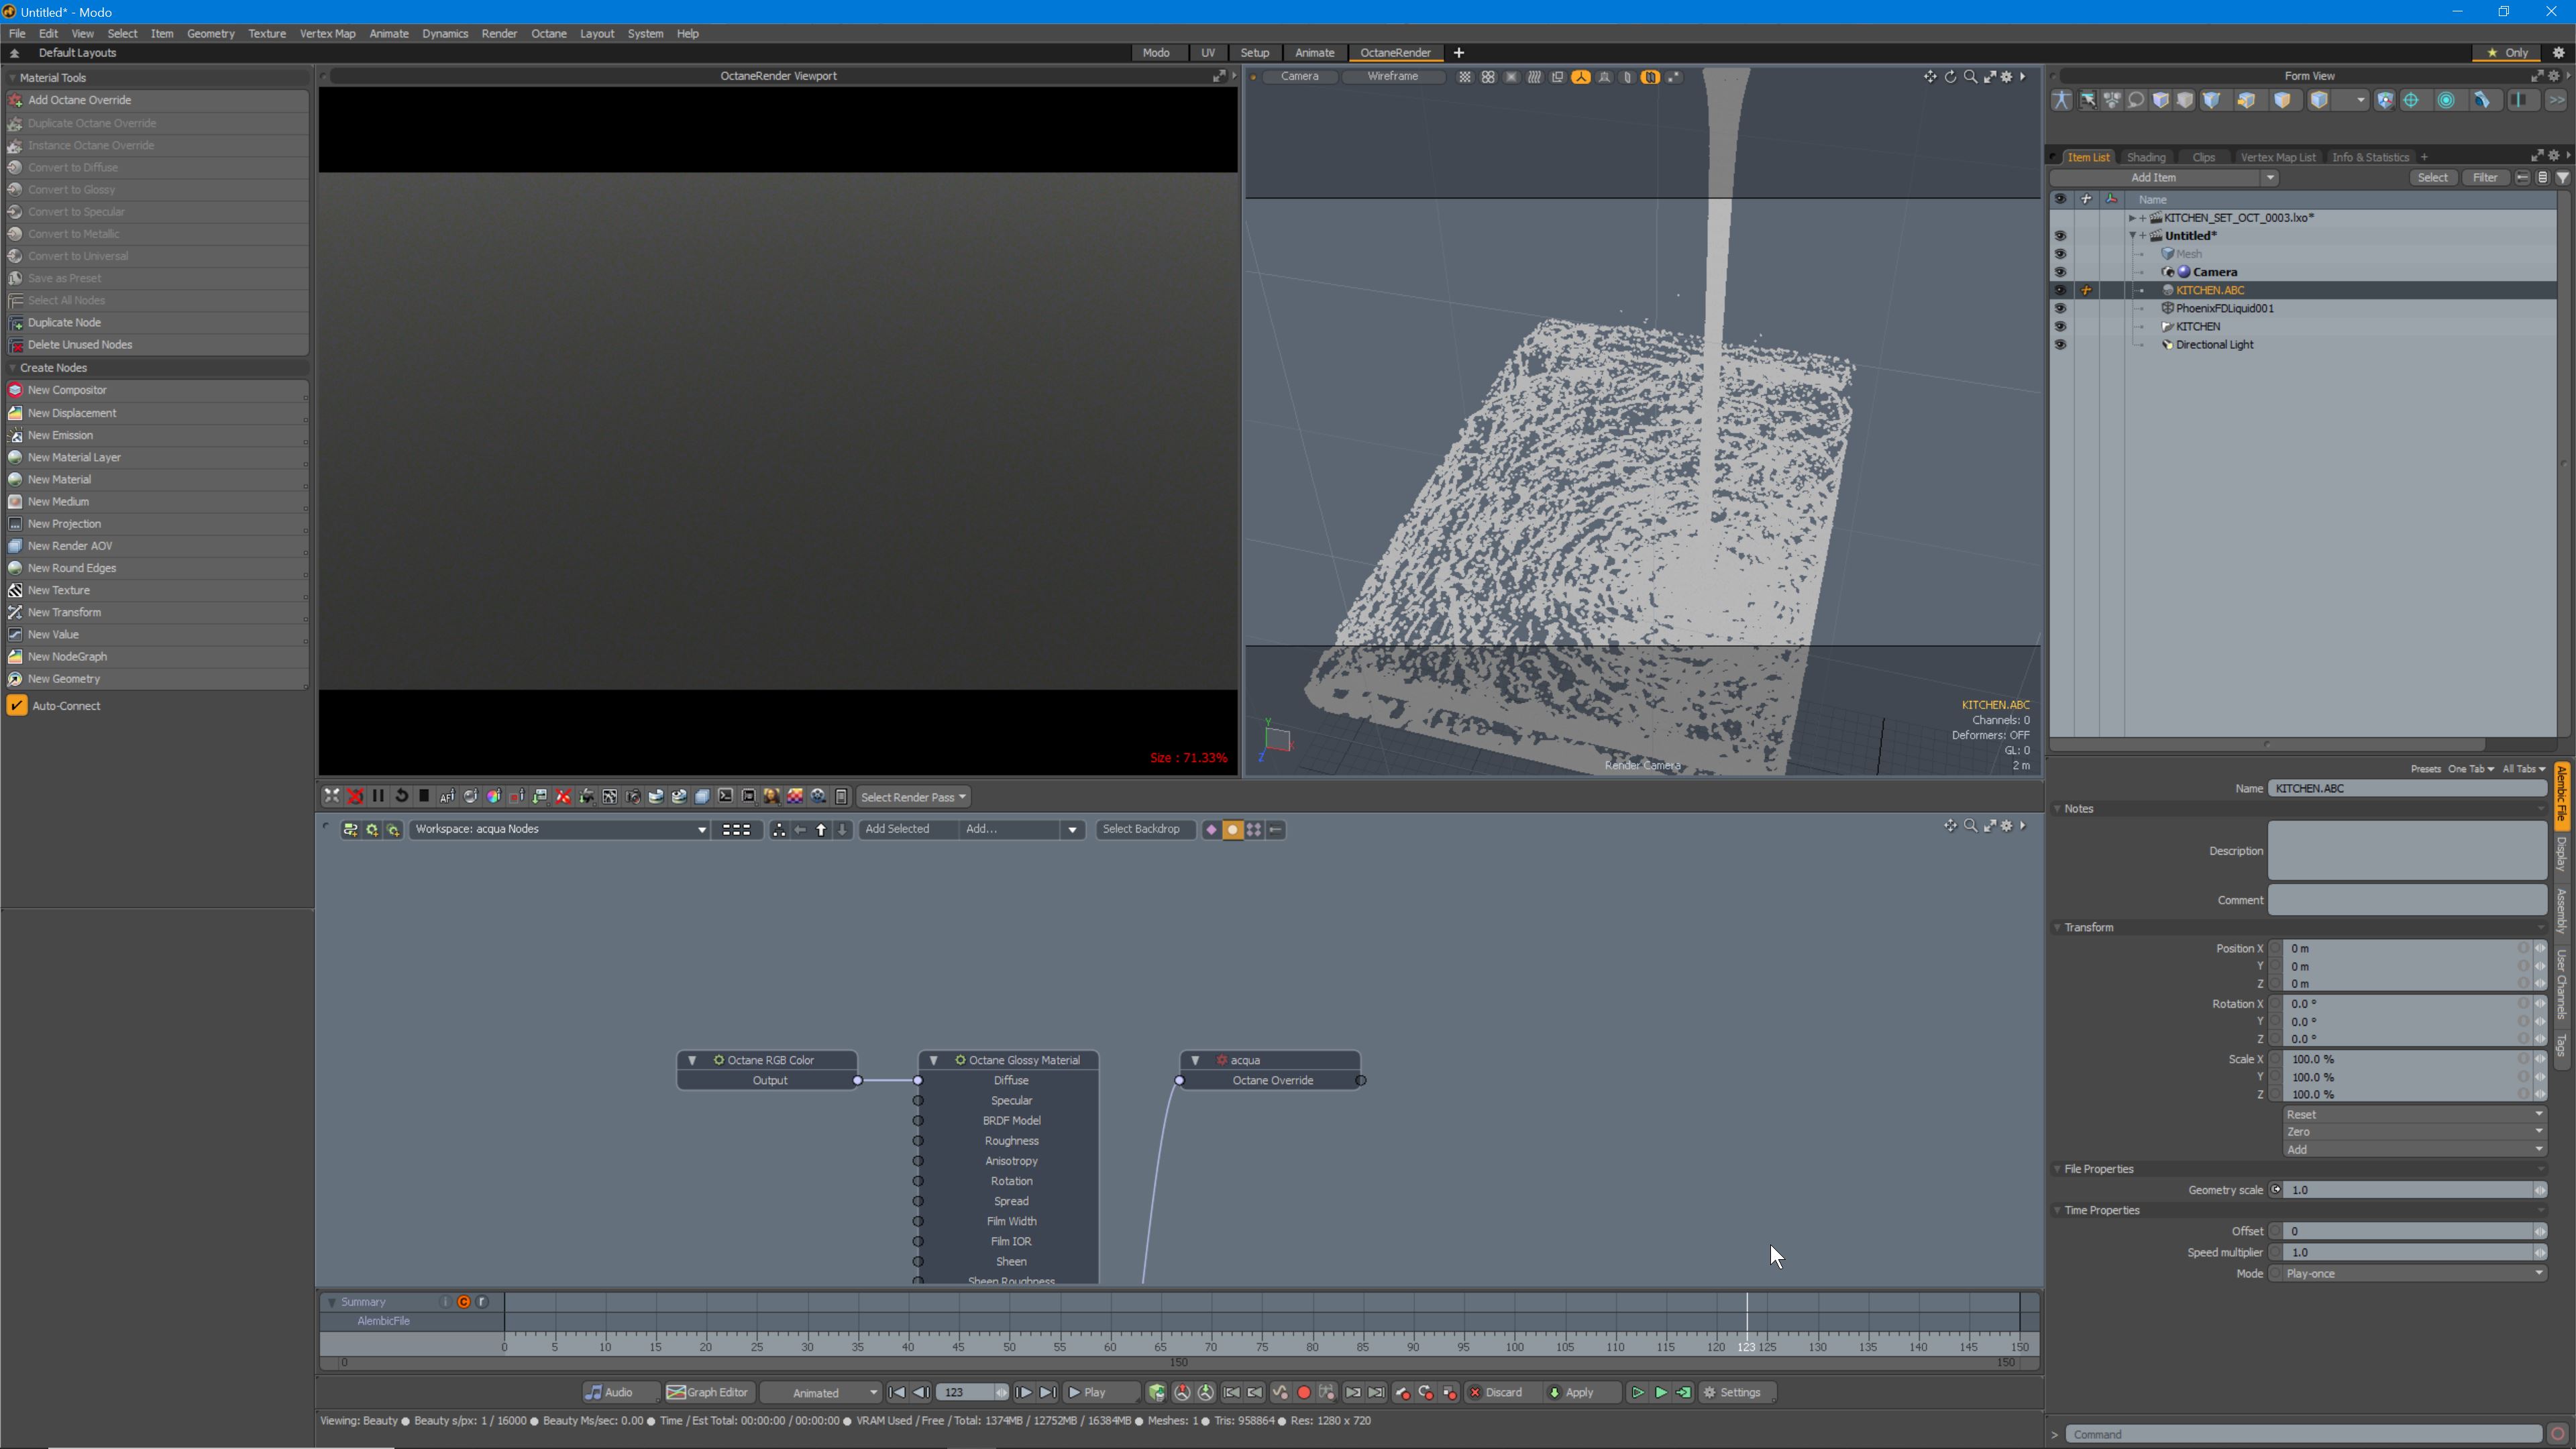Click the Mona Lisa image icon
The height and width of the screenshot is (1449, 2576).
[x=772, y=796]
